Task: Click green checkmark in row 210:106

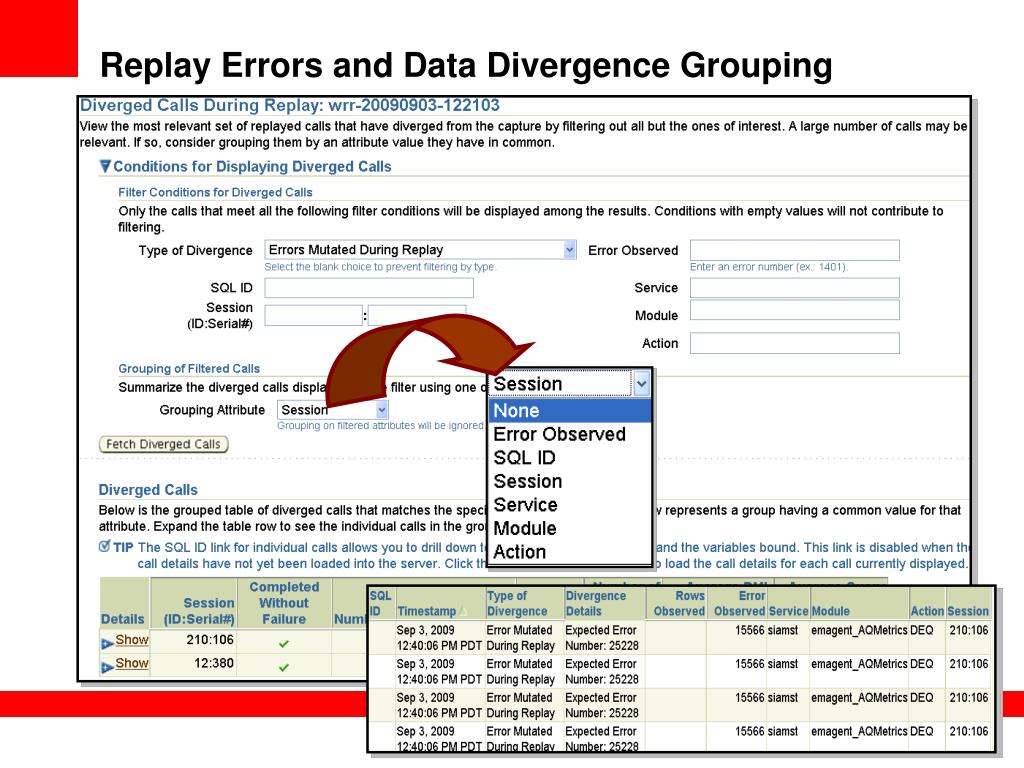Action: (283, 643)
